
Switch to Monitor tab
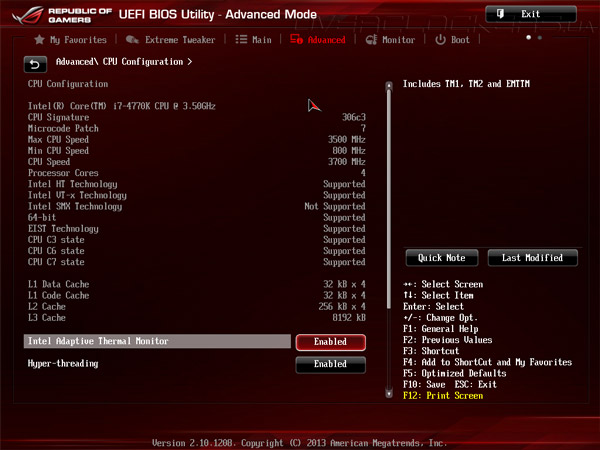click(390, 40)
